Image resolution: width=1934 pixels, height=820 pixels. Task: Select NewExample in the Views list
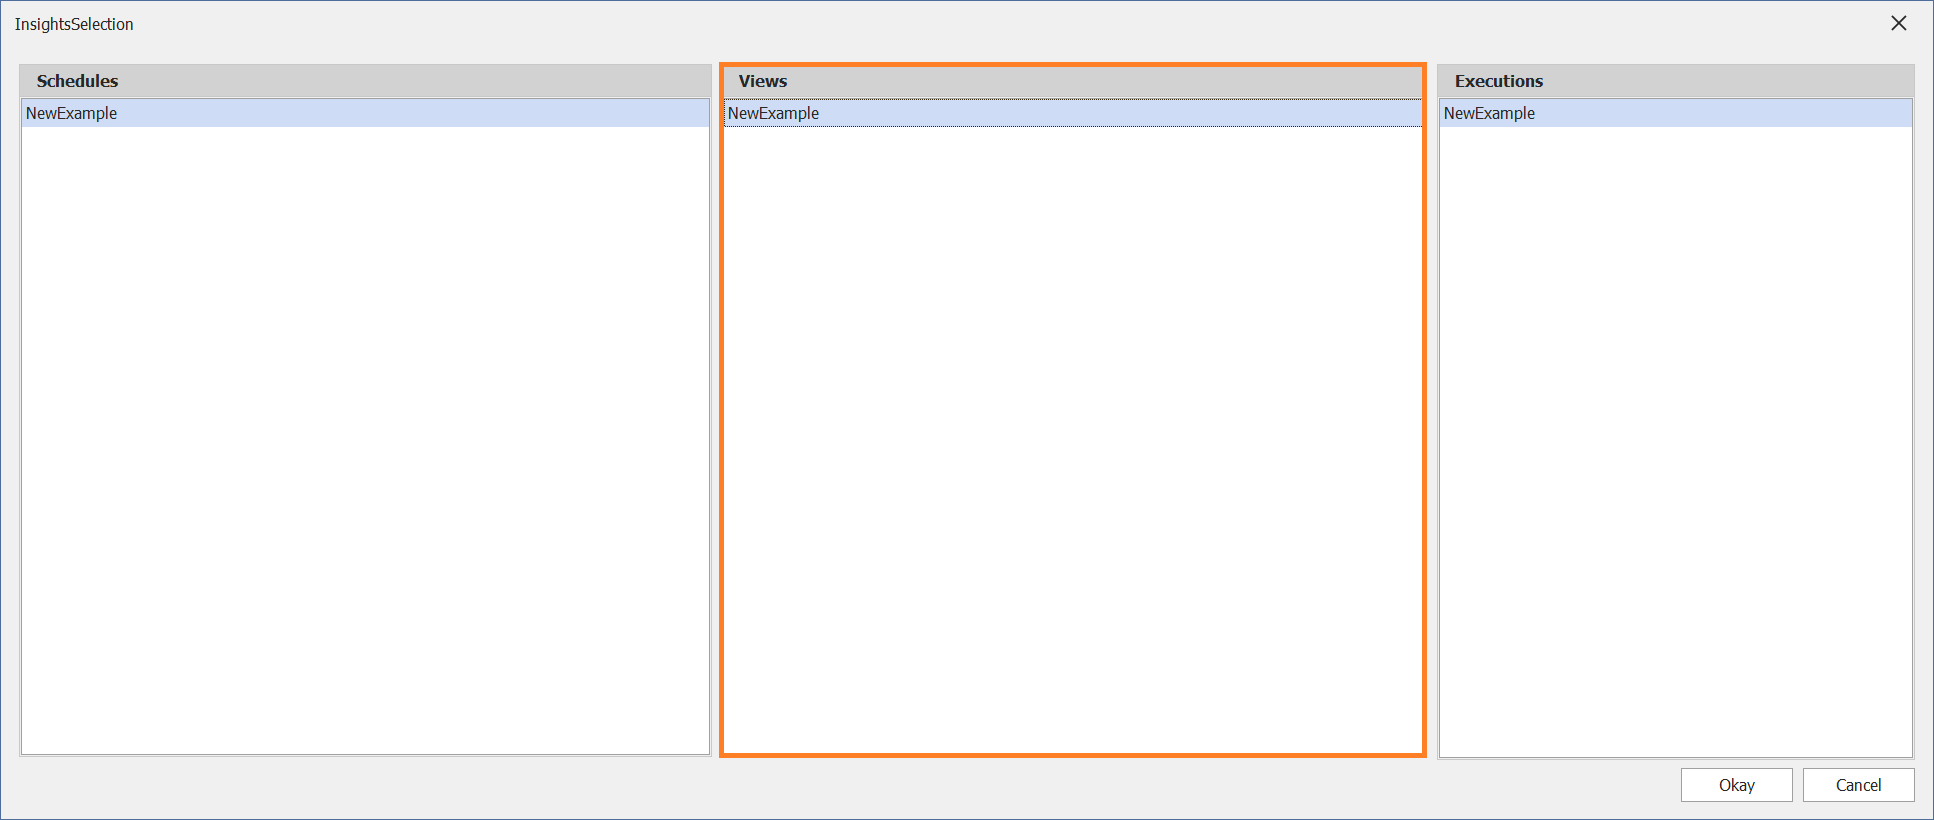point(1073,113)
